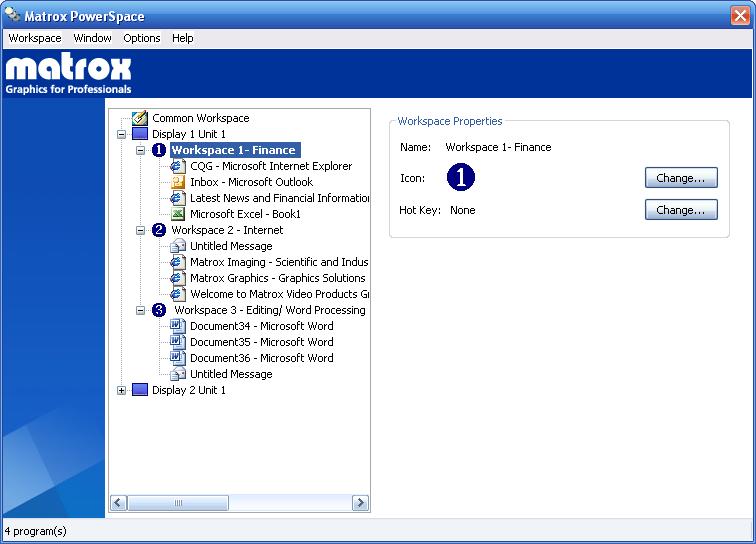756x544 pixels.
Task: Click the Common Workspace pencil icon
Action: (x=140, y=118)
